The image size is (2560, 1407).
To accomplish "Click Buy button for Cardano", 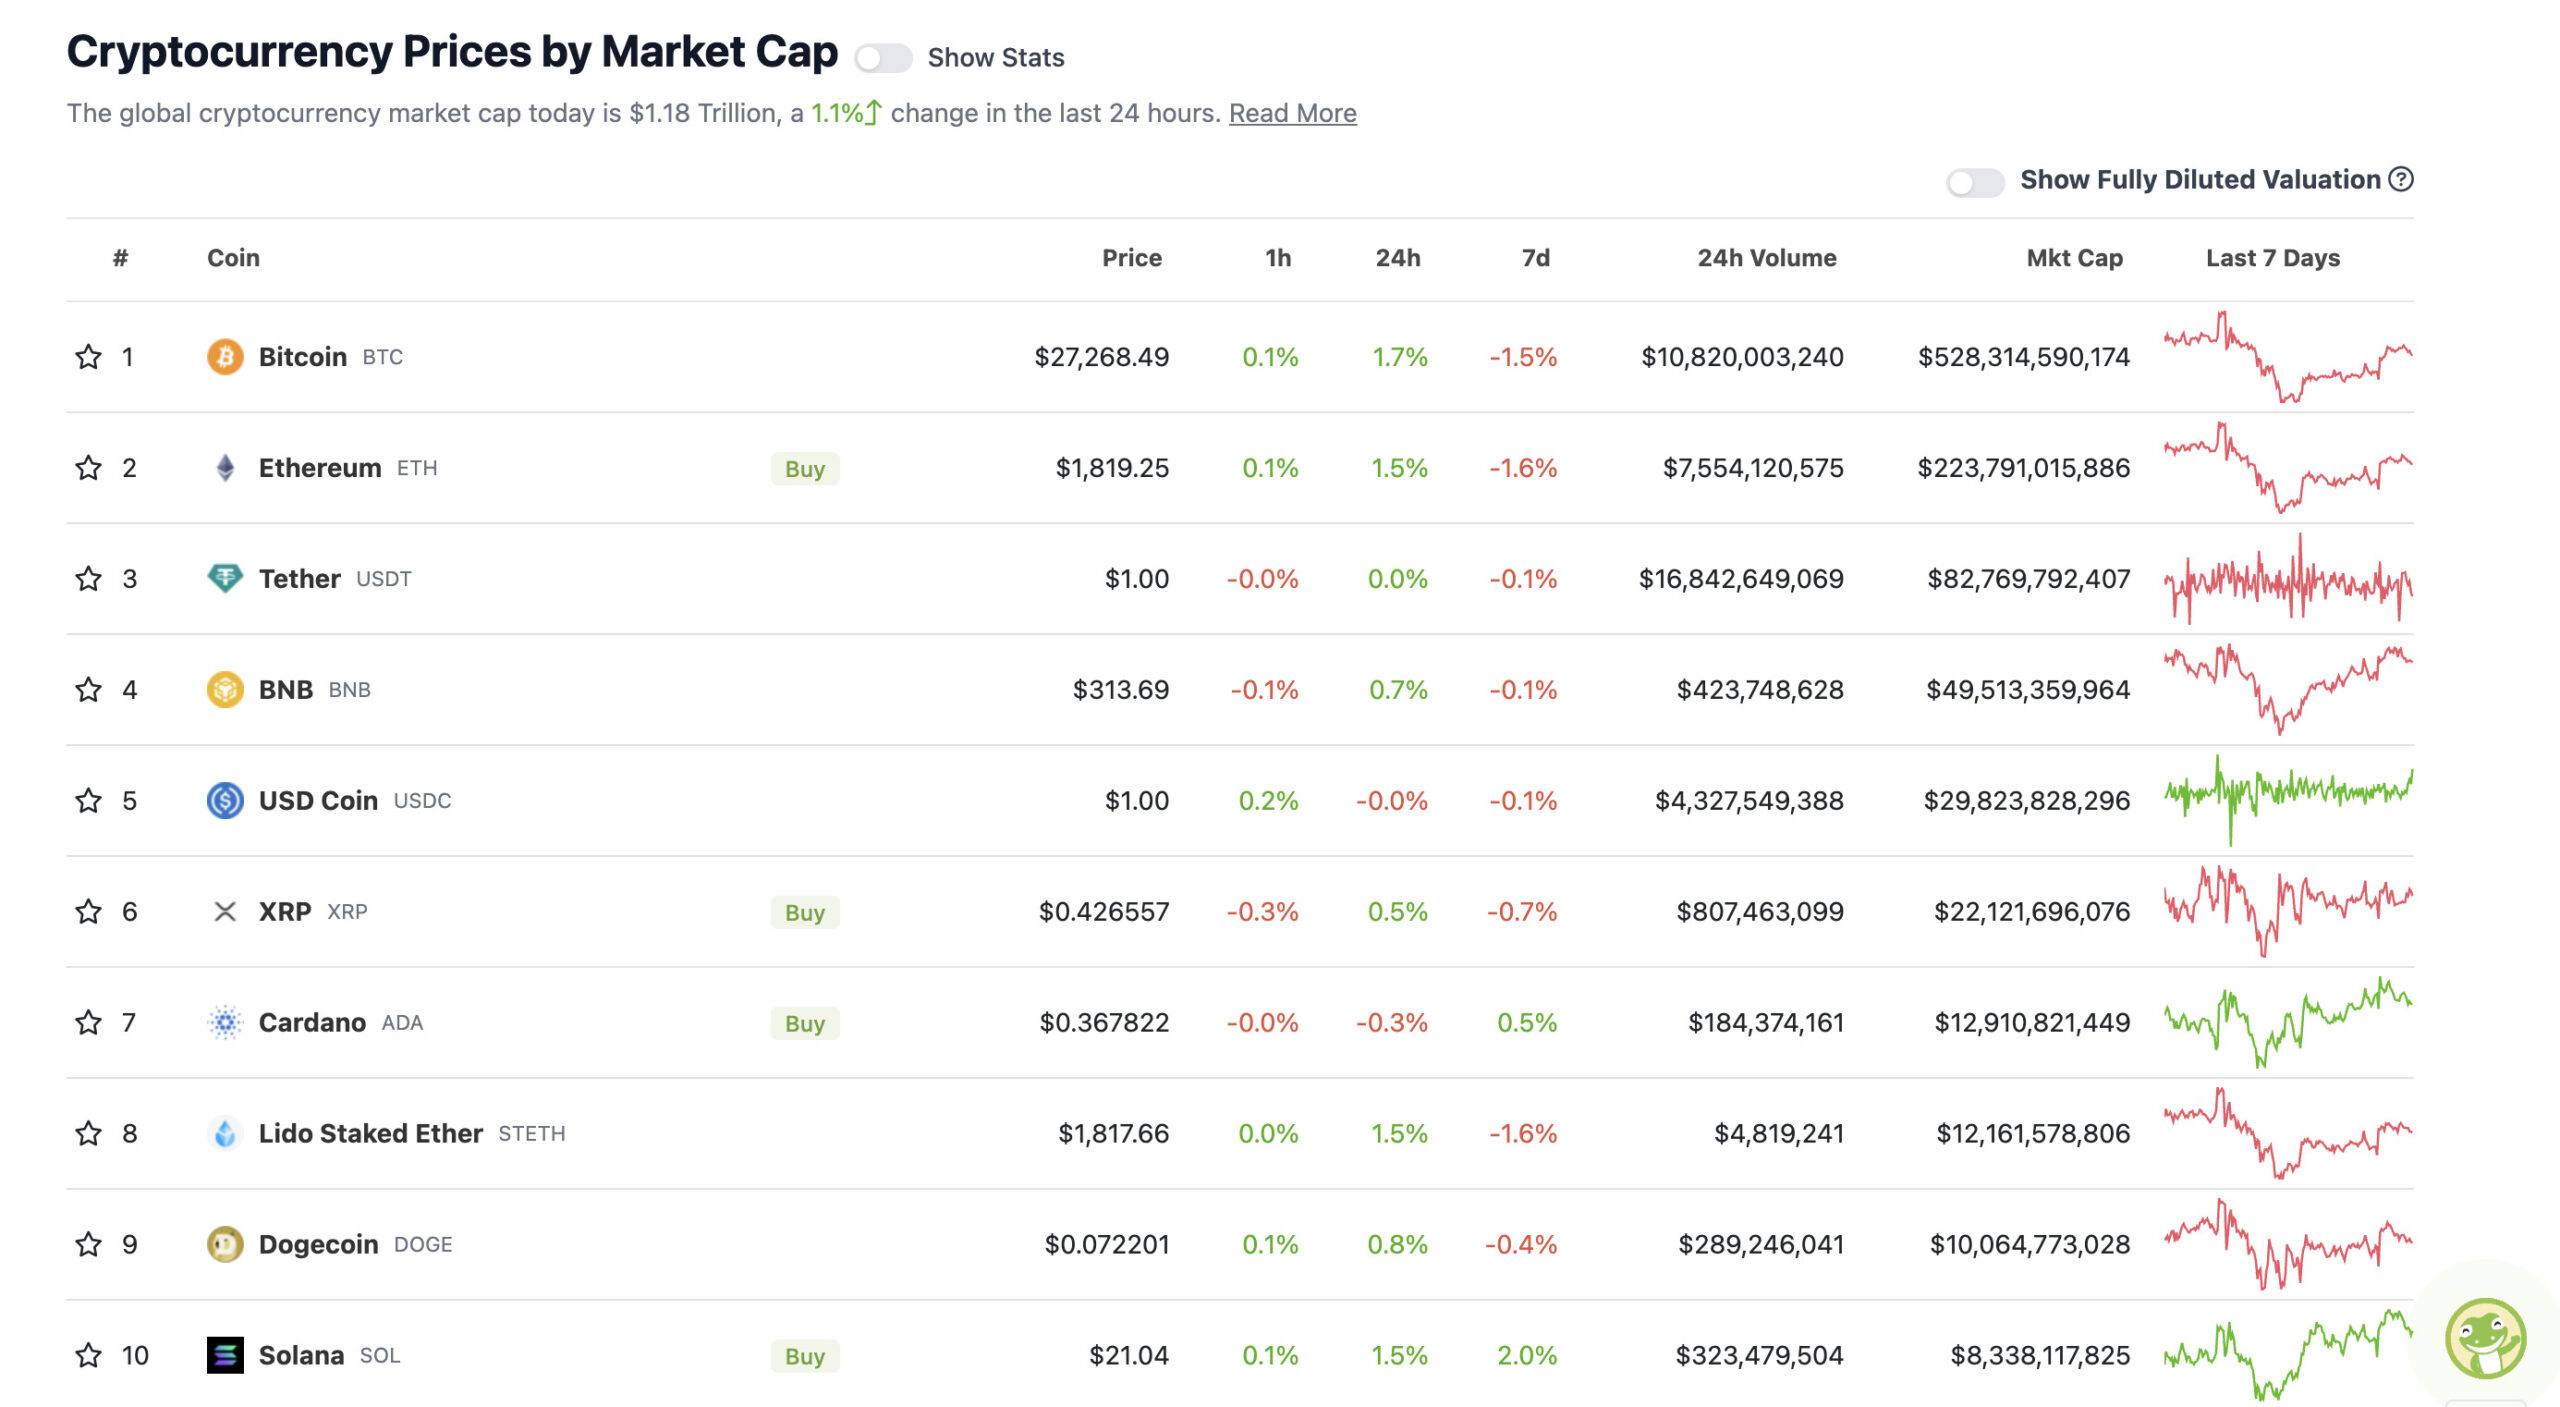I will pyautogui.click(x=805, y=1024).
